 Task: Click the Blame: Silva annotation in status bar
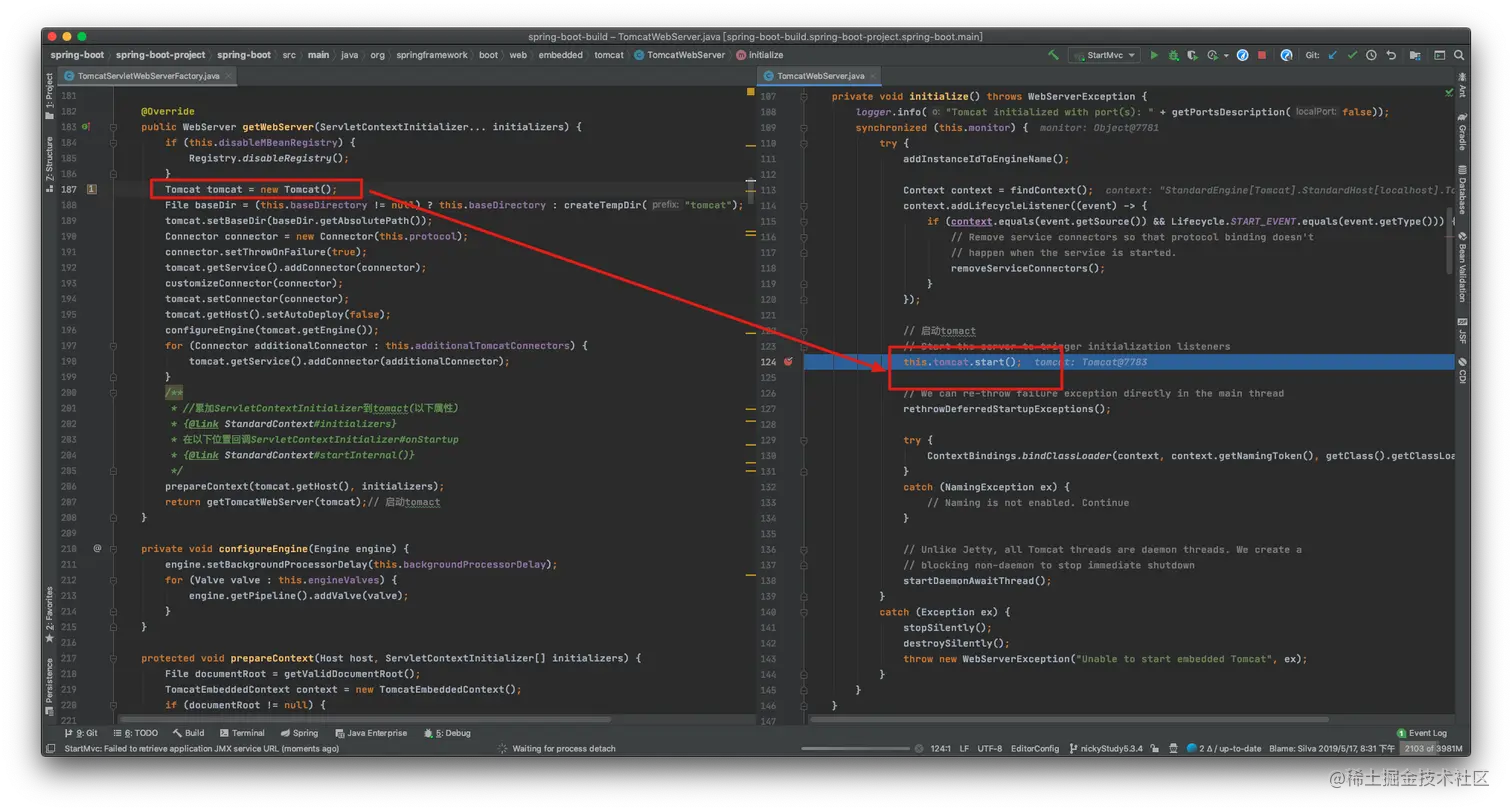coord(1332,748)
